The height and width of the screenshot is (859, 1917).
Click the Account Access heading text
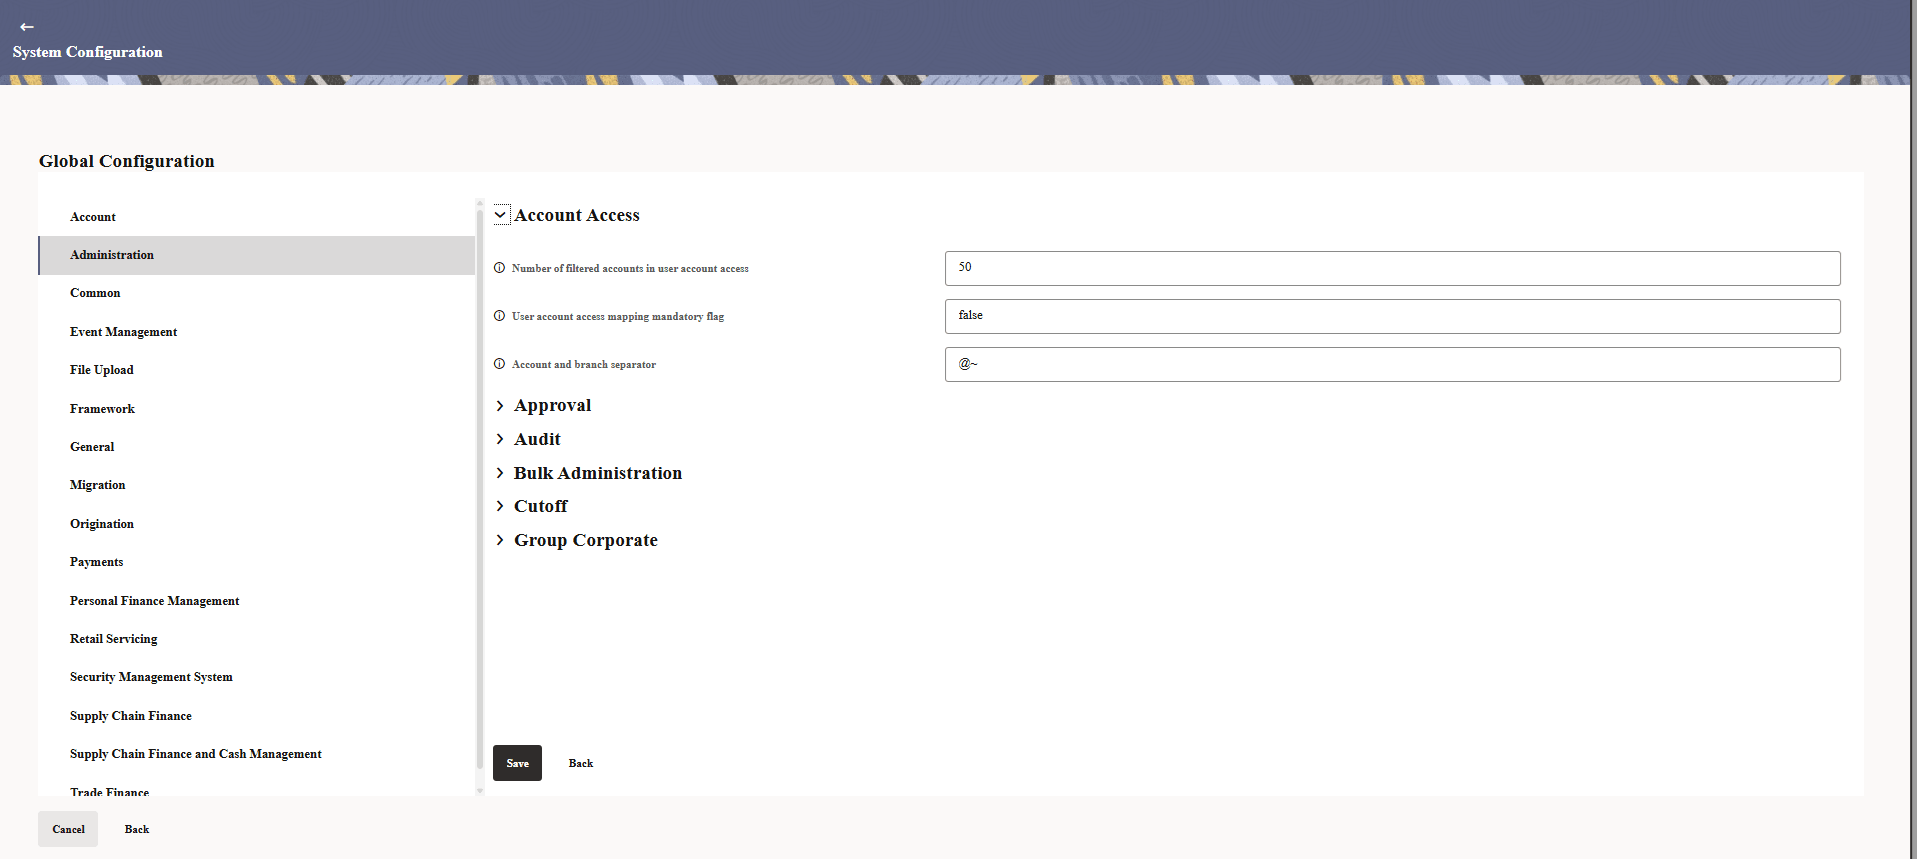[577, 215]
